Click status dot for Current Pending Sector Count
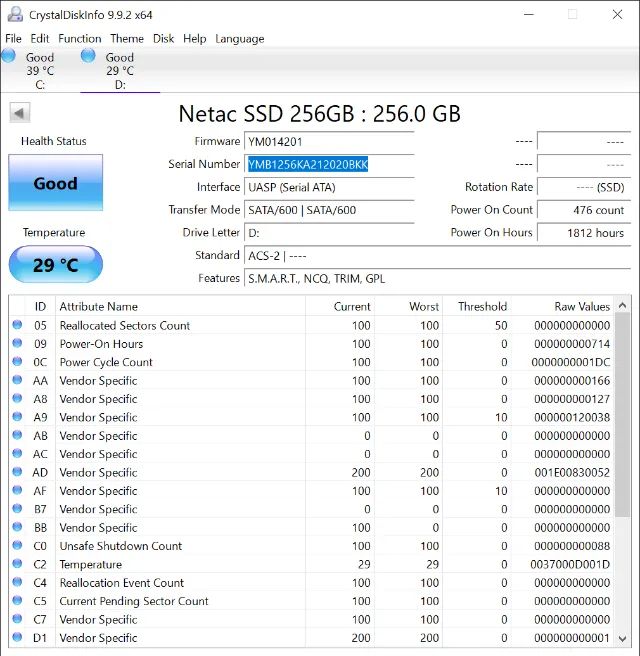The image size is (640, 656). [17, 600]
